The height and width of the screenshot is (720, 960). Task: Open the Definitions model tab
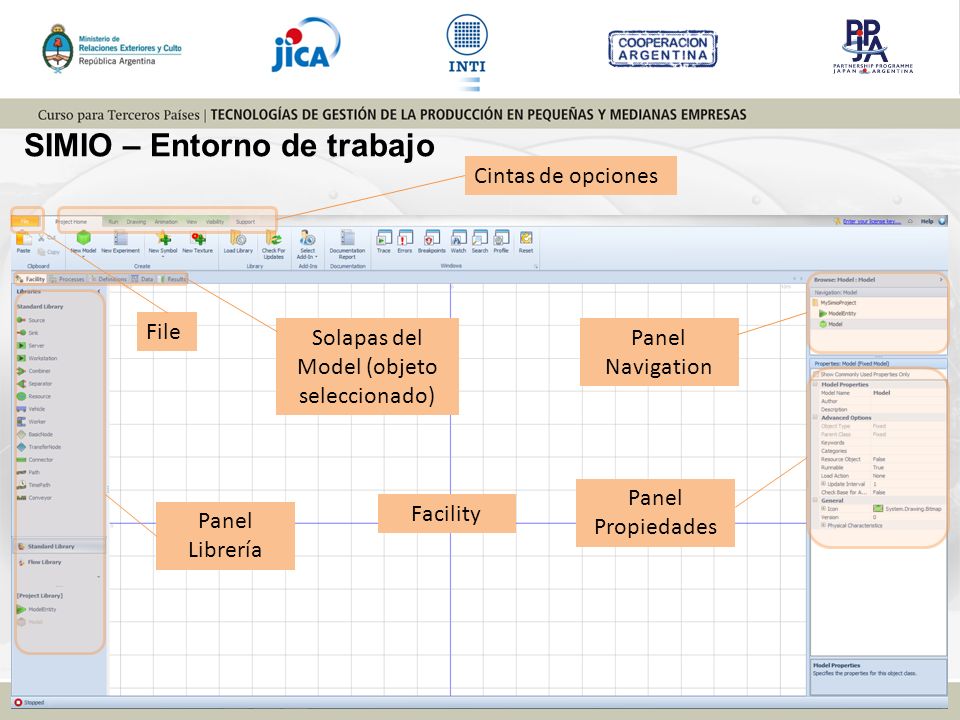(x=109, y=279)
